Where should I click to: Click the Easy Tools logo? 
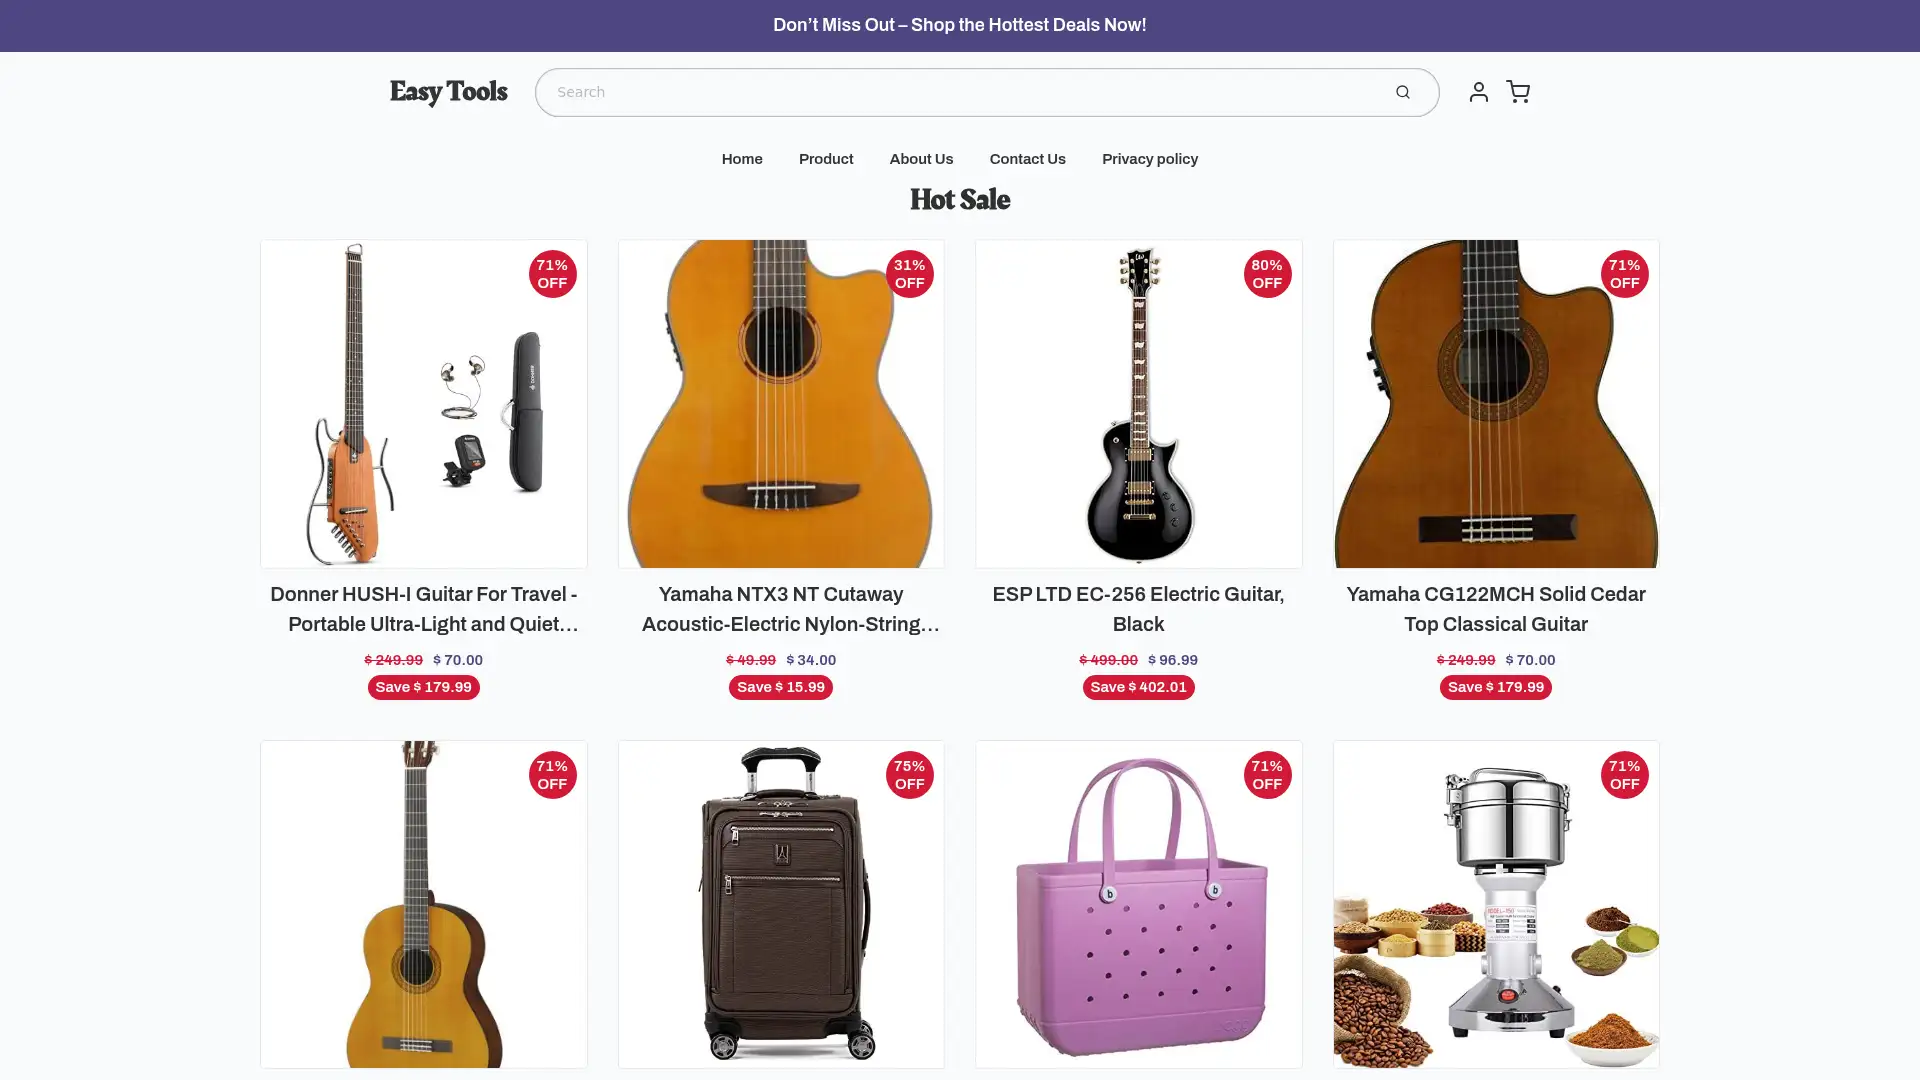(x=448, y=91)
